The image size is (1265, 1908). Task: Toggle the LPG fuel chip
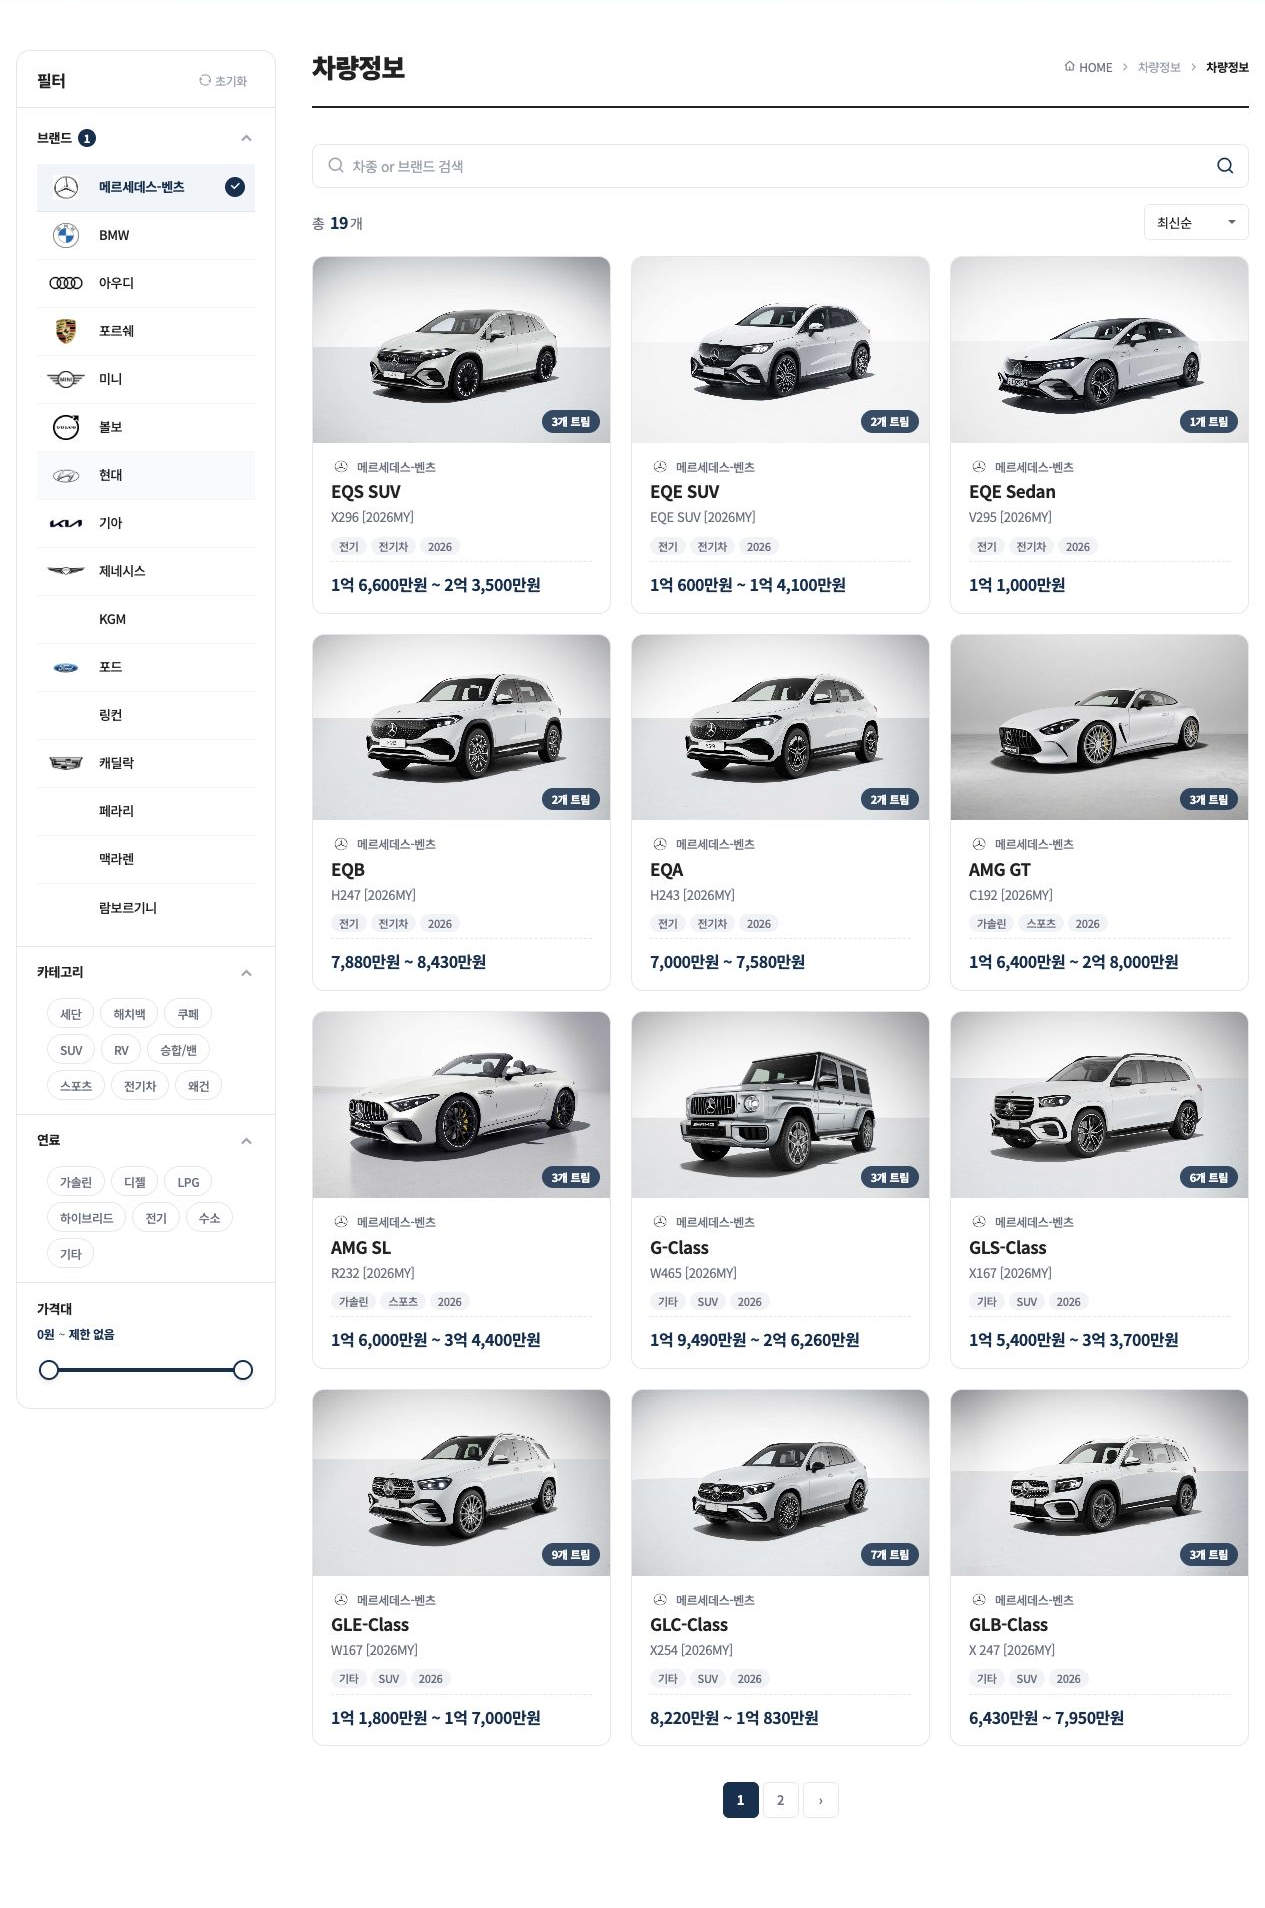(x=188, y=1182)
